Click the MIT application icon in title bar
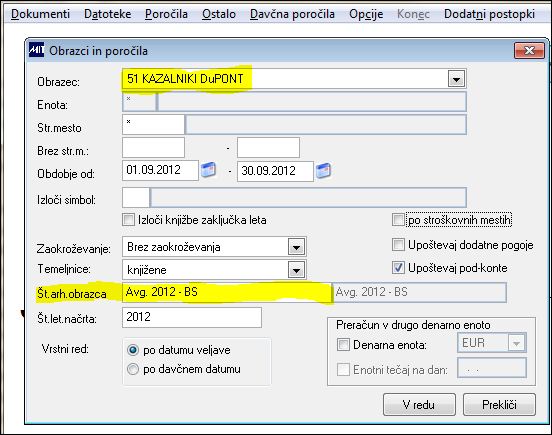552x435 pixels. 37,50
